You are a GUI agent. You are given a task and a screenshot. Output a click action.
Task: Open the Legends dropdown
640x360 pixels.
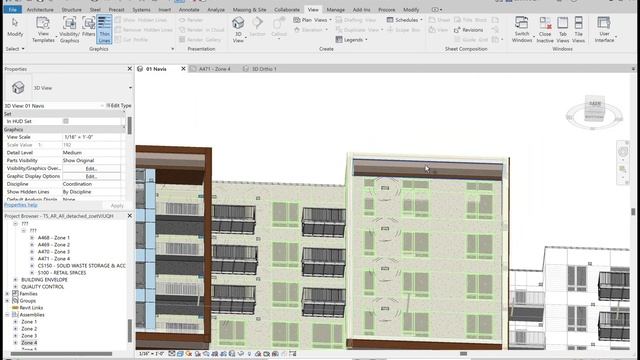point(351,40)
